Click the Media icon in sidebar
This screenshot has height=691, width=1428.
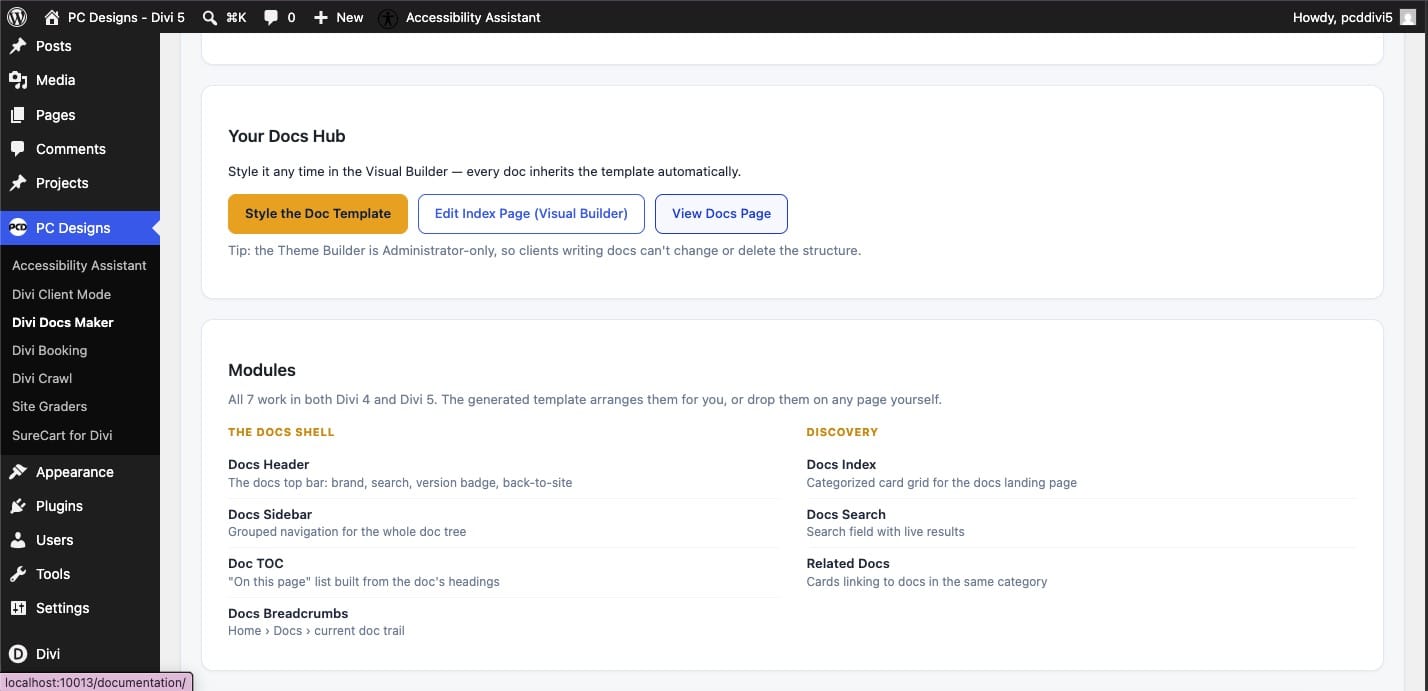[x=18, y=80]
